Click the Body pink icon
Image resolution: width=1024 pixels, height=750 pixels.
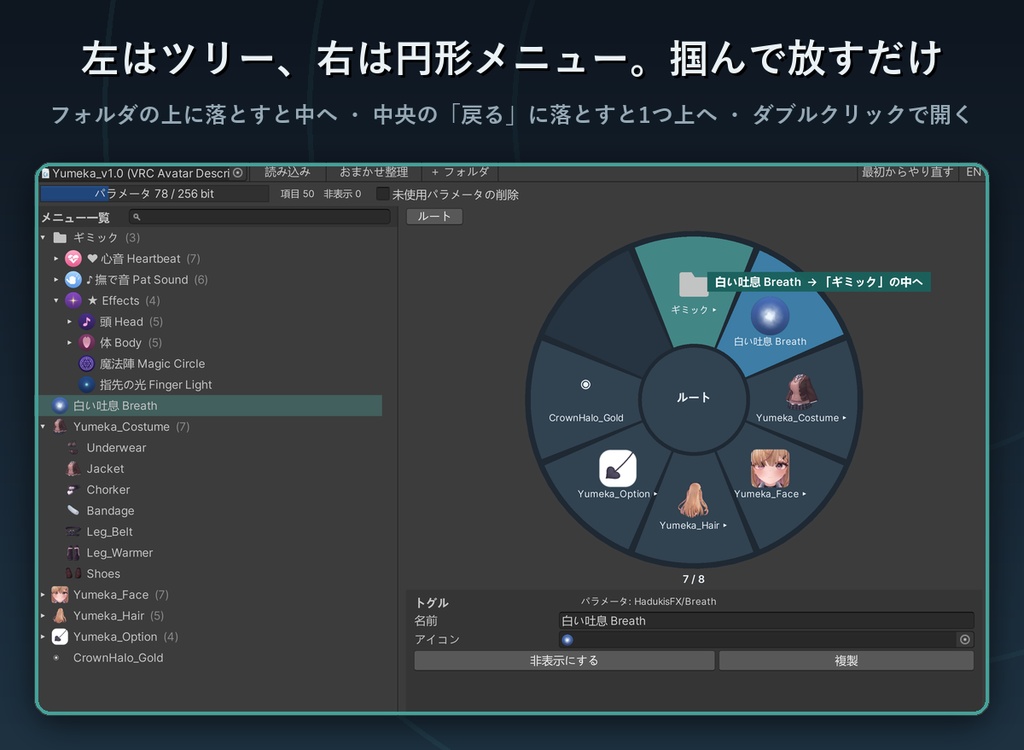86,342
